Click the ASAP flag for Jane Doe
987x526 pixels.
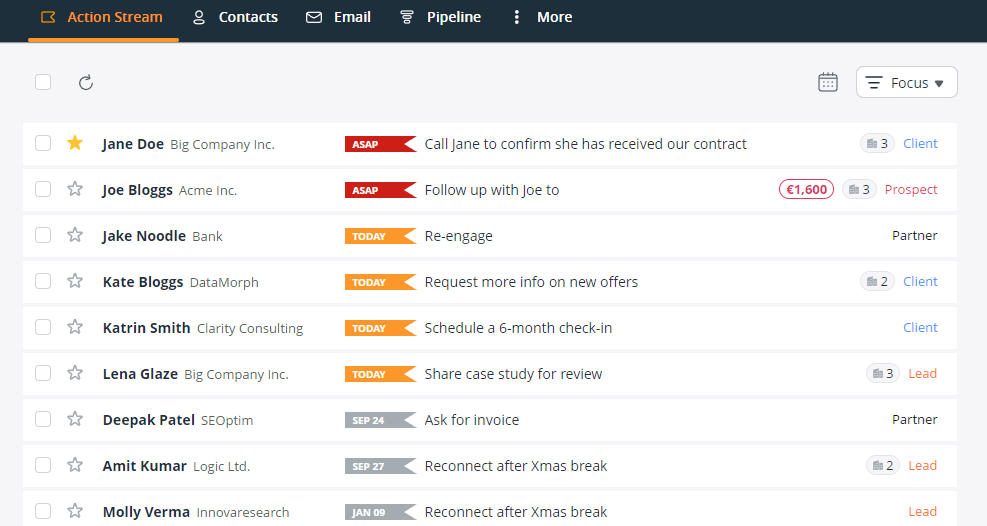pyautogui.click(x=380, y=144)
